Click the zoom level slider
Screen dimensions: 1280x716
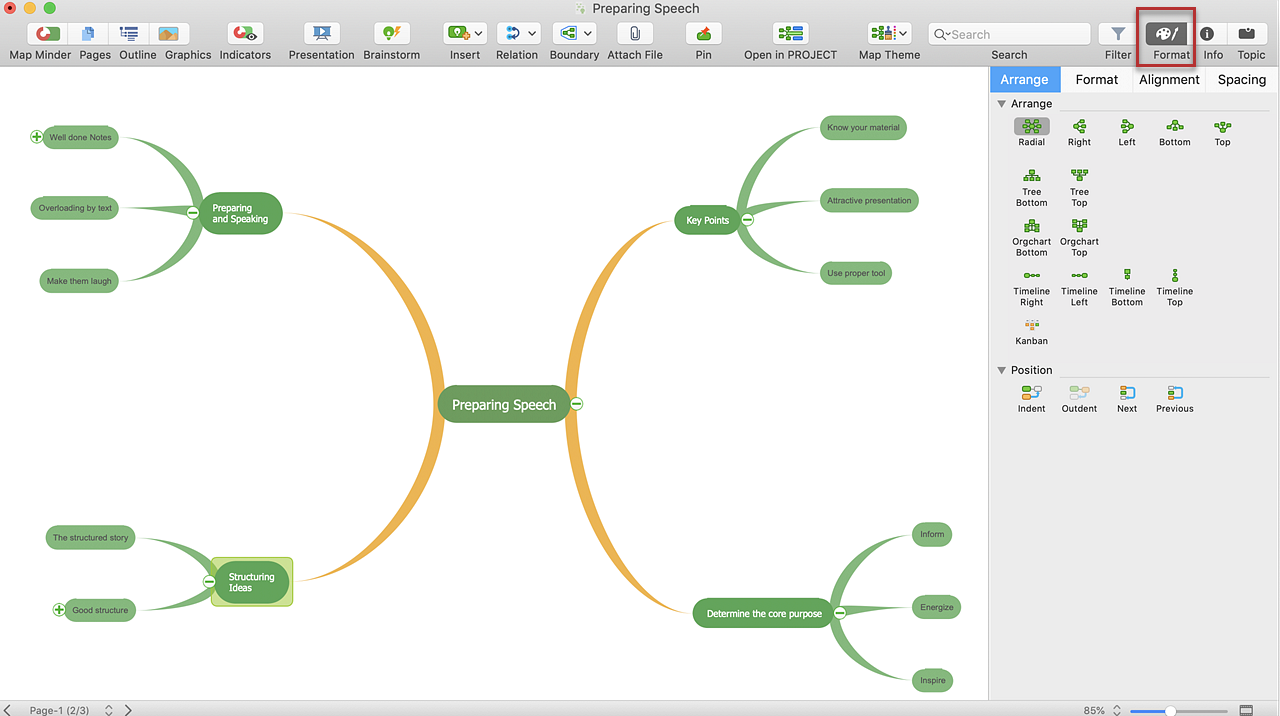[1169, 711]
